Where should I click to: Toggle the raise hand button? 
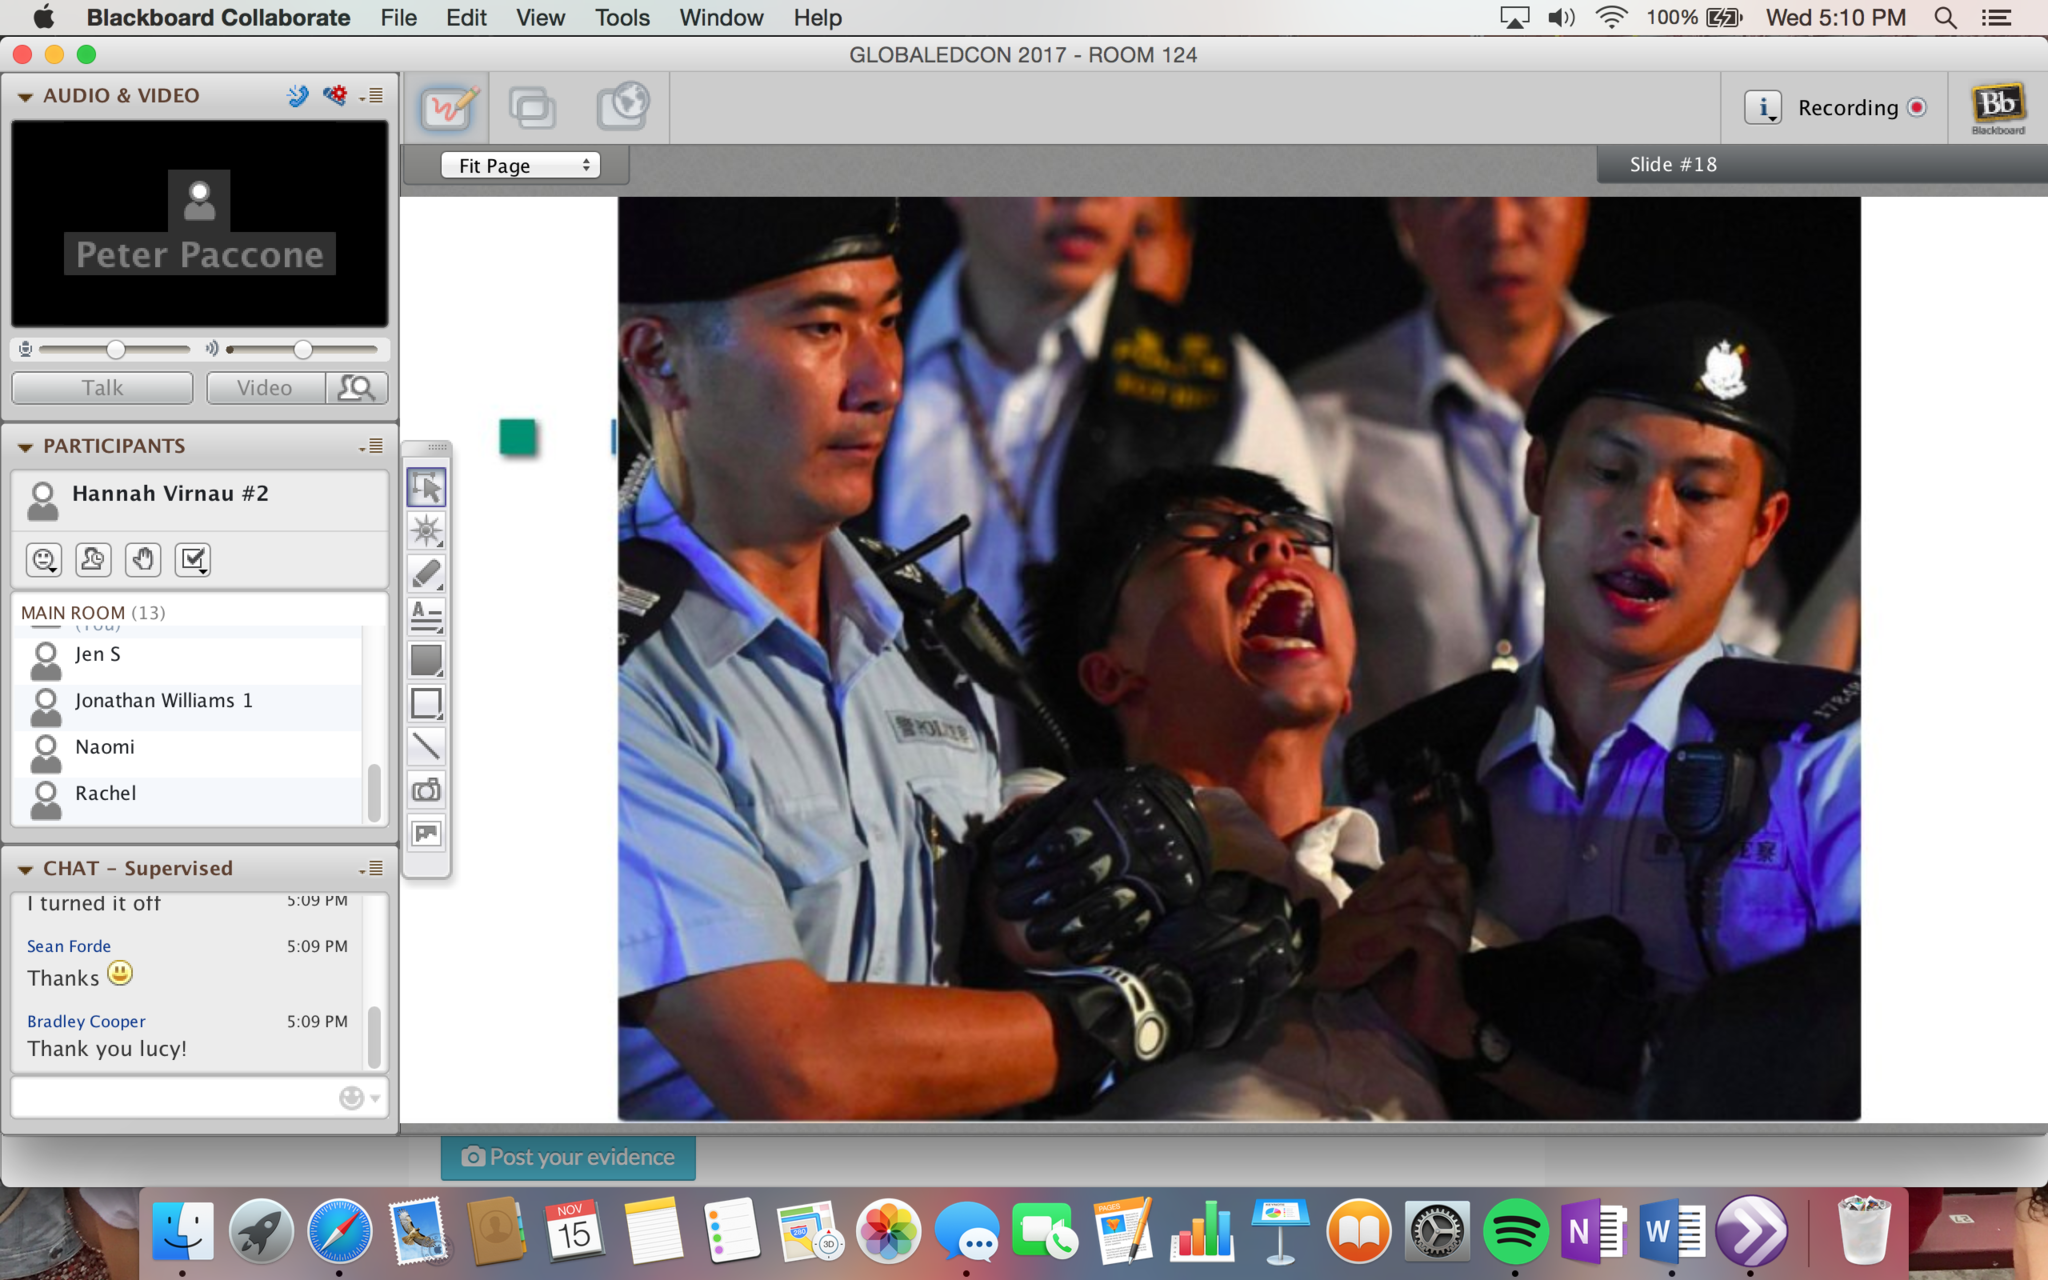143,559
